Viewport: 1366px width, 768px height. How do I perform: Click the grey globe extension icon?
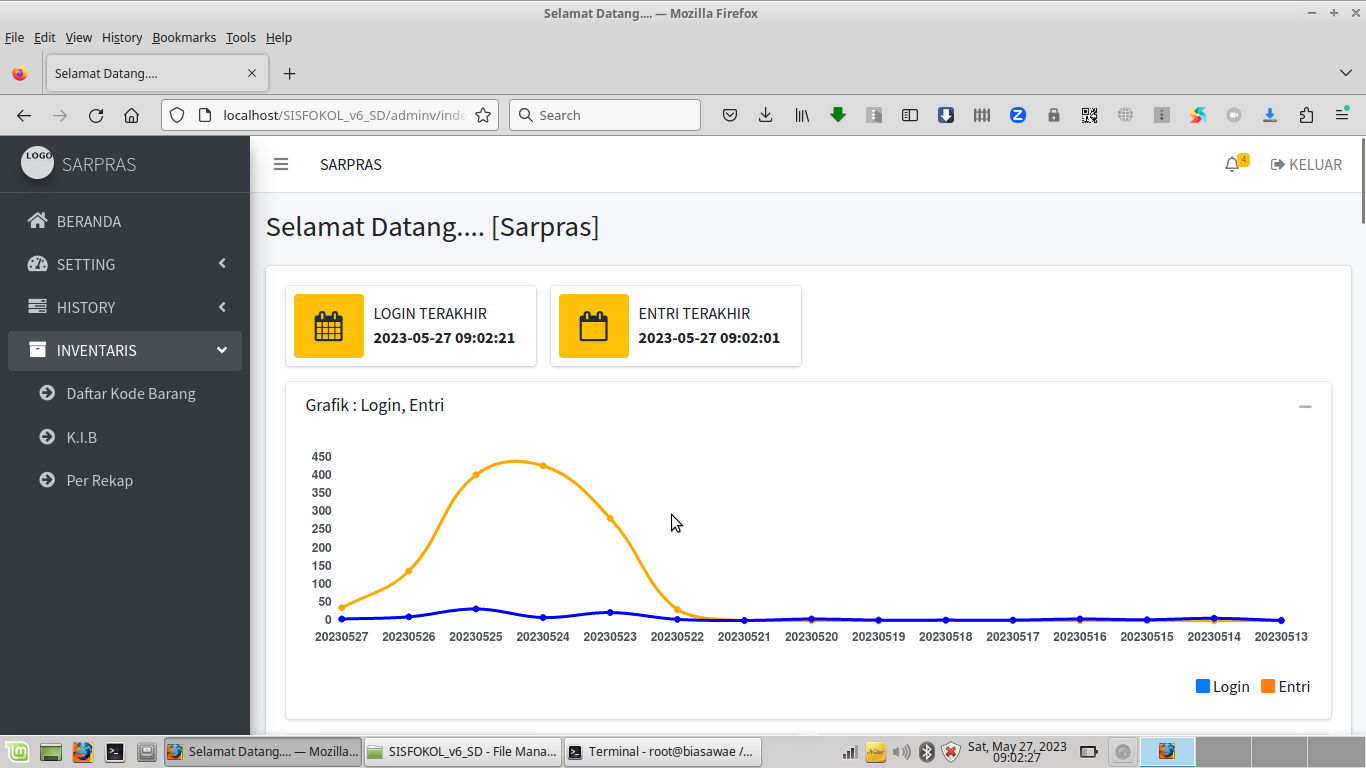[1126, 115]
